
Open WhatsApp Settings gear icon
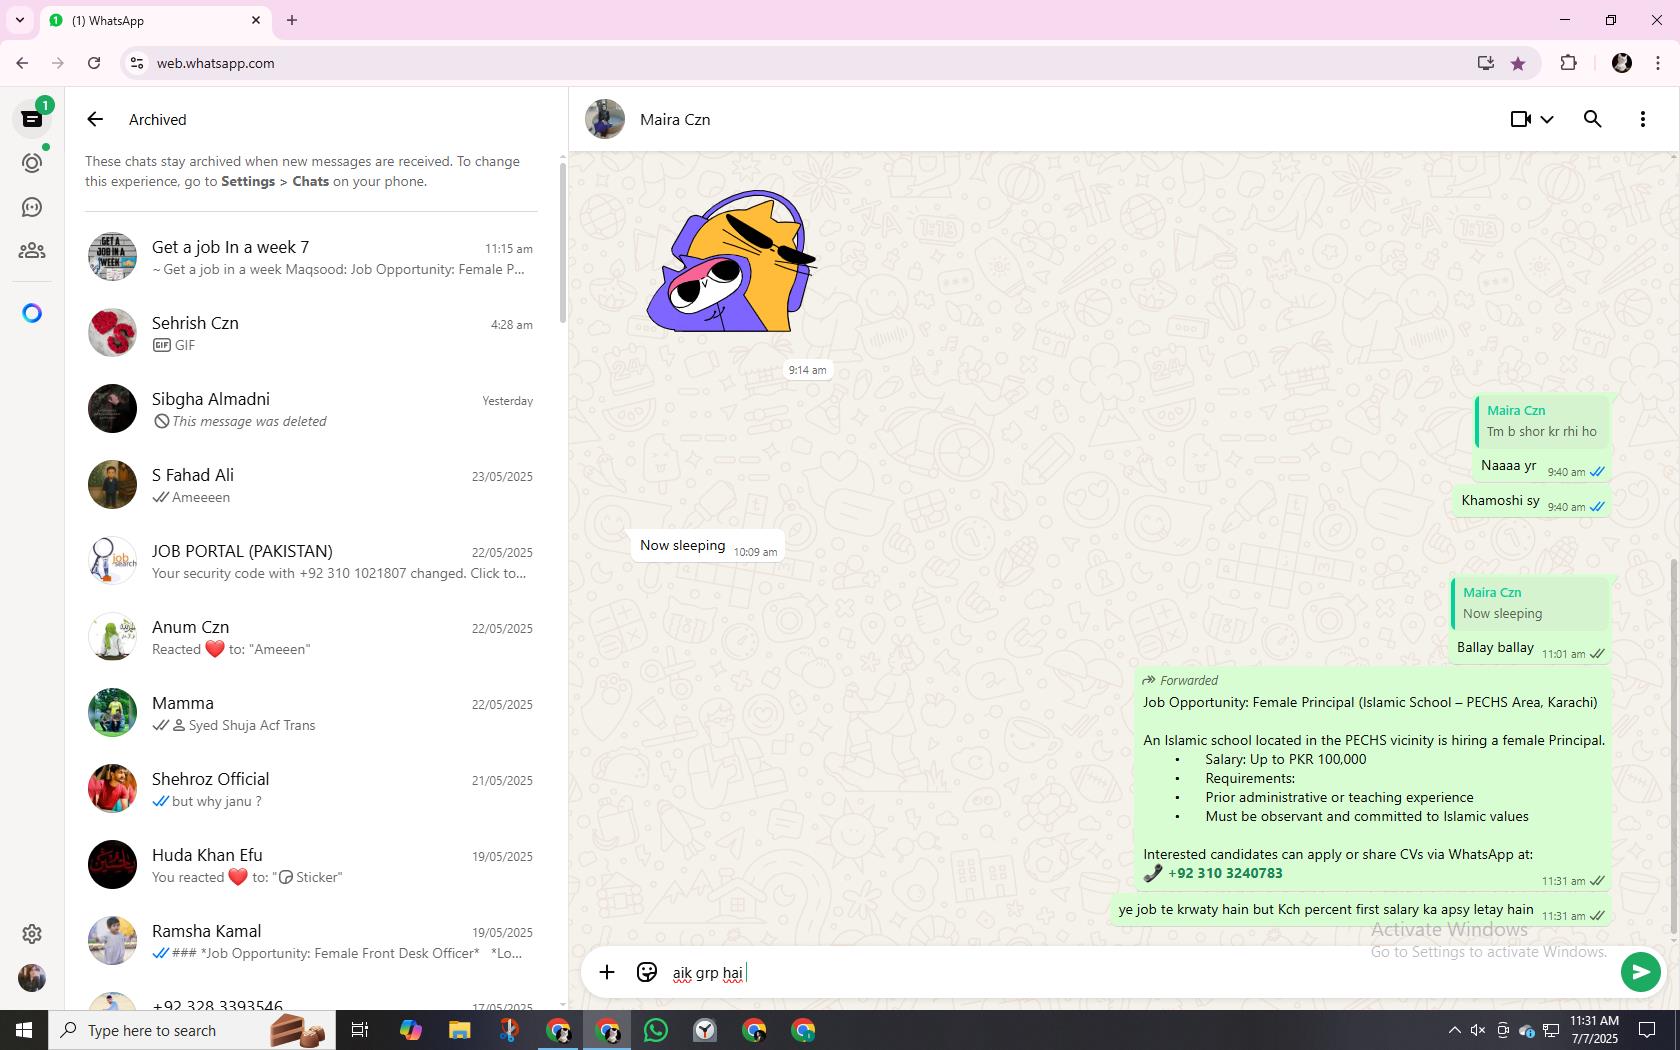click(x=32, y=933)
